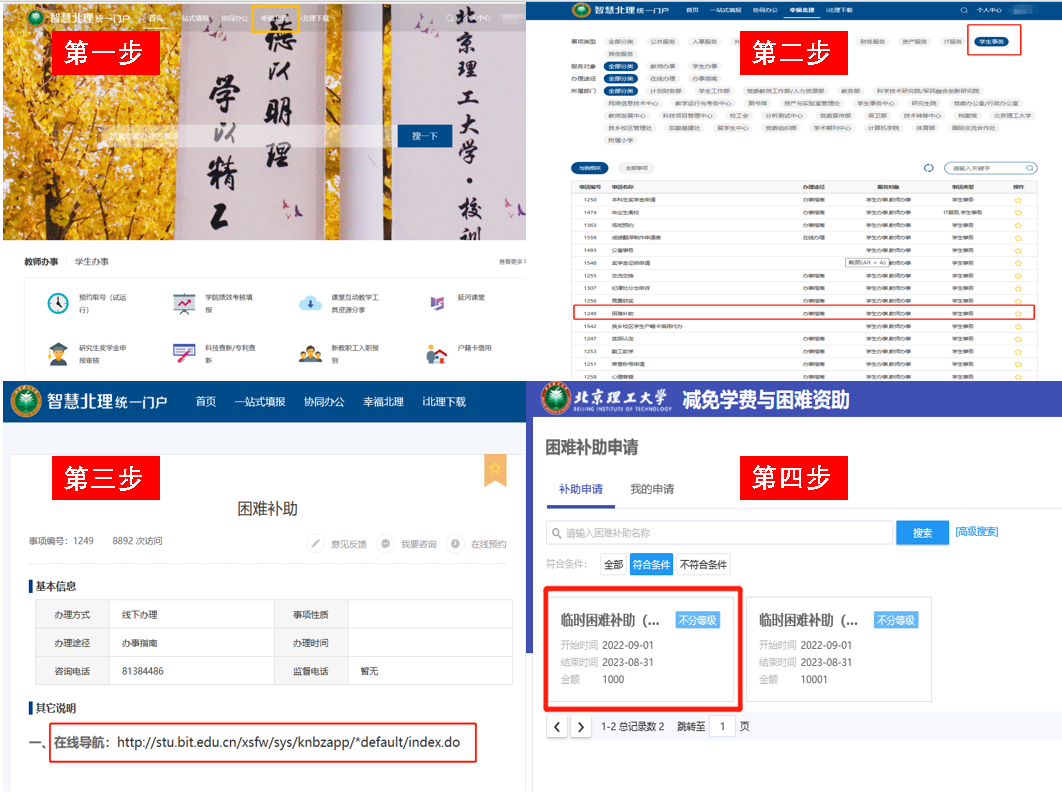
Task: Select 学生工作部 department filter
Action: (x=714, y=91)
